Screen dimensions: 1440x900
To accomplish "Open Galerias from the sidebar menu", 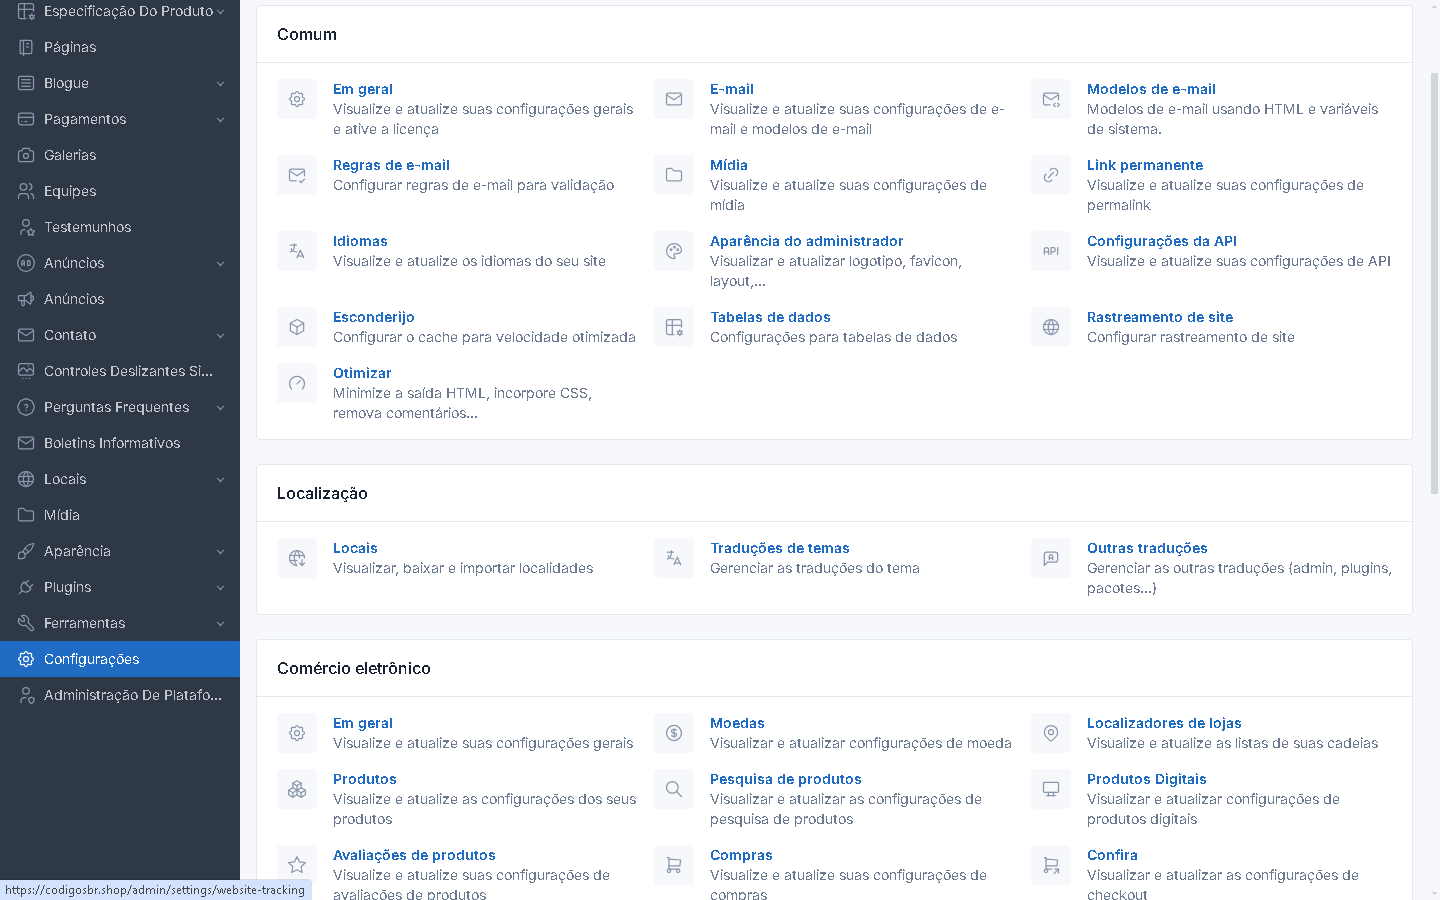I will pyautogui.click(x=70, y=155).
